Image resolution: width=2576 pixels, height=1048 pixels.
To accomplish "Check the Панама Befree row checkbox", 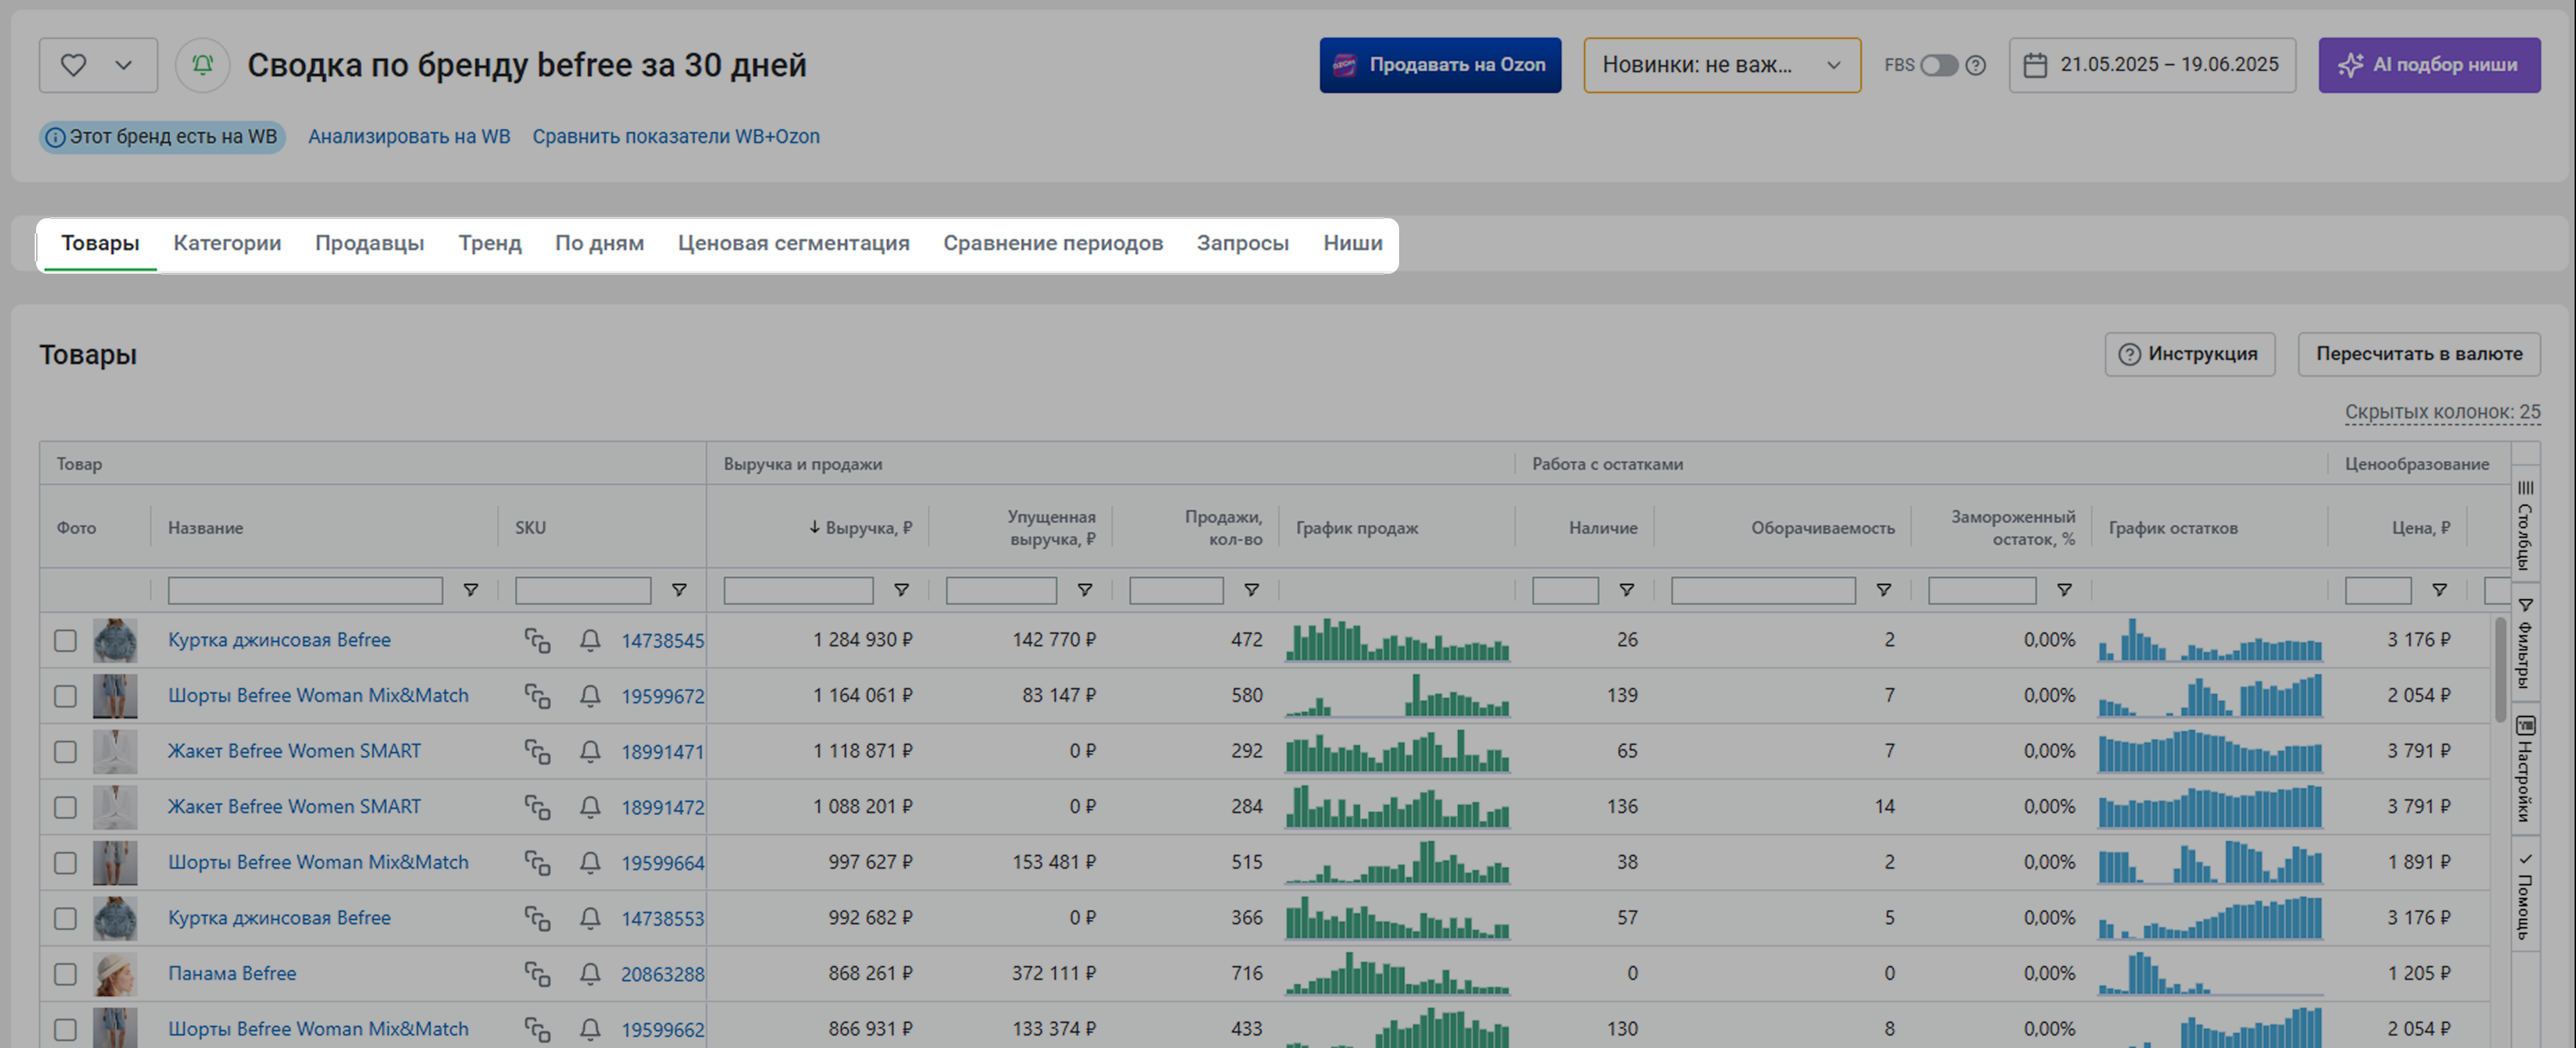I will [x=65, y=974].
